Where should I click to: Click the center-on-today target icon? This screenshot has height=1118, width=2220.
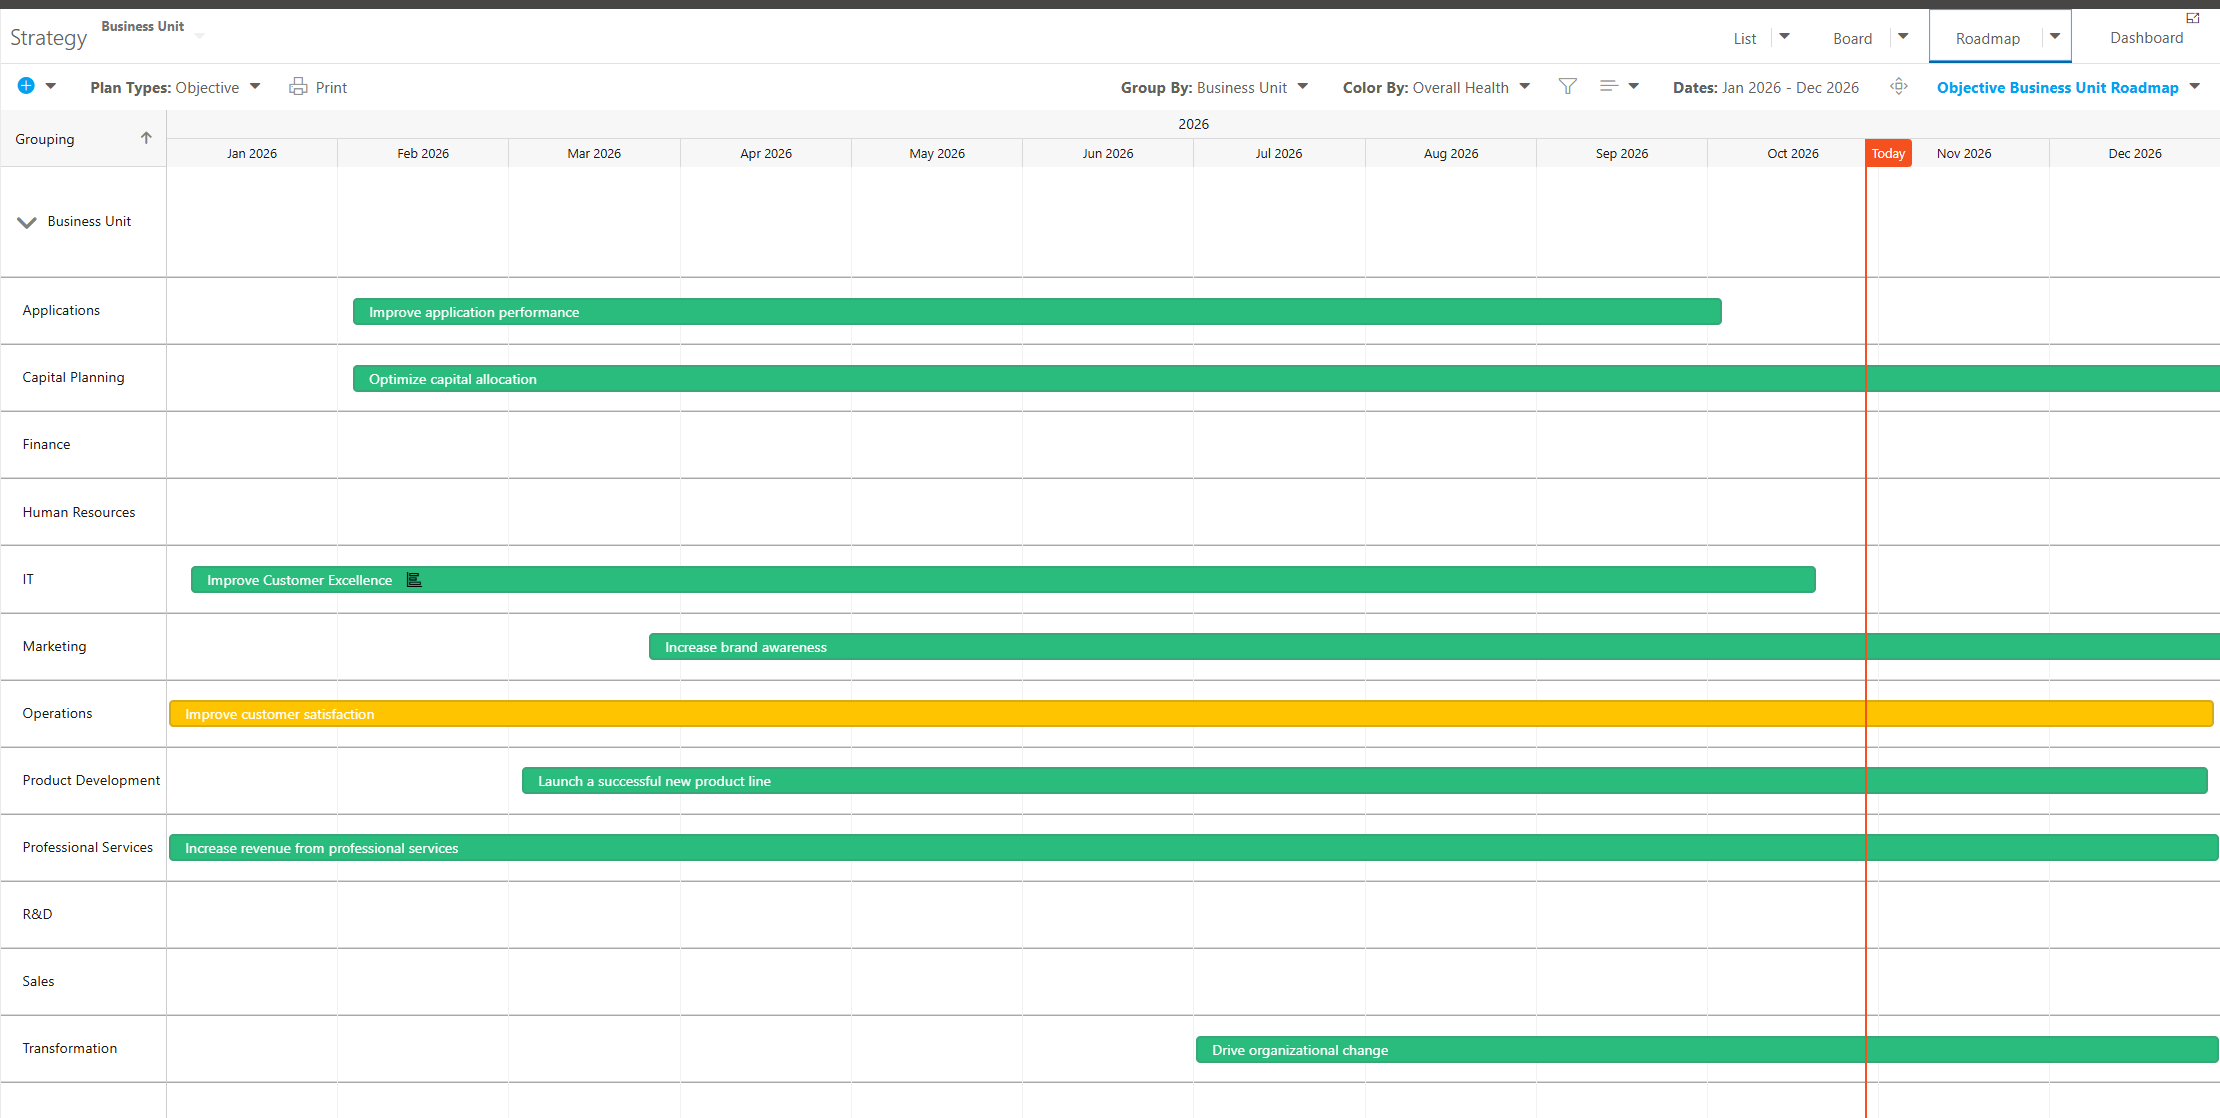(1899, 86)
